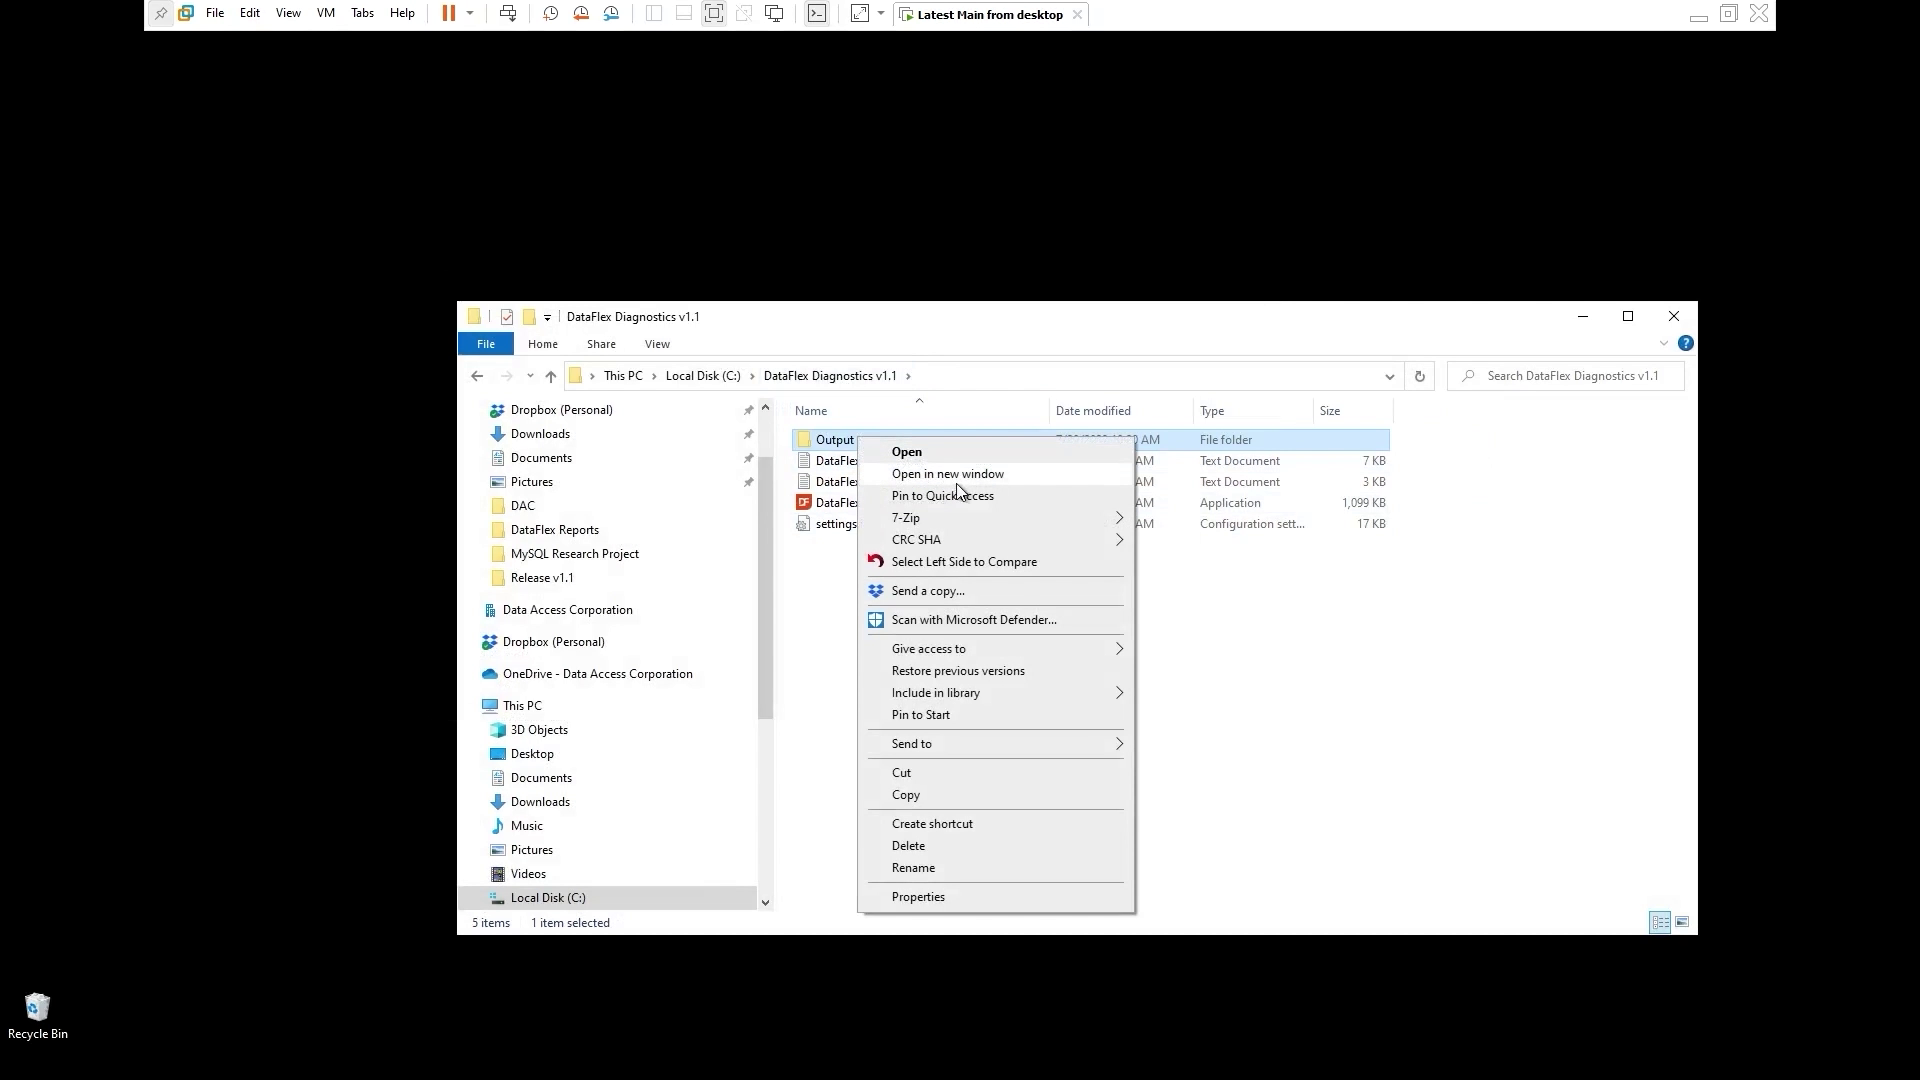This screenshot has height=1080, width=1920.
Task: Switch to Explorer View ribbon tab
Action: click(657, 344)
